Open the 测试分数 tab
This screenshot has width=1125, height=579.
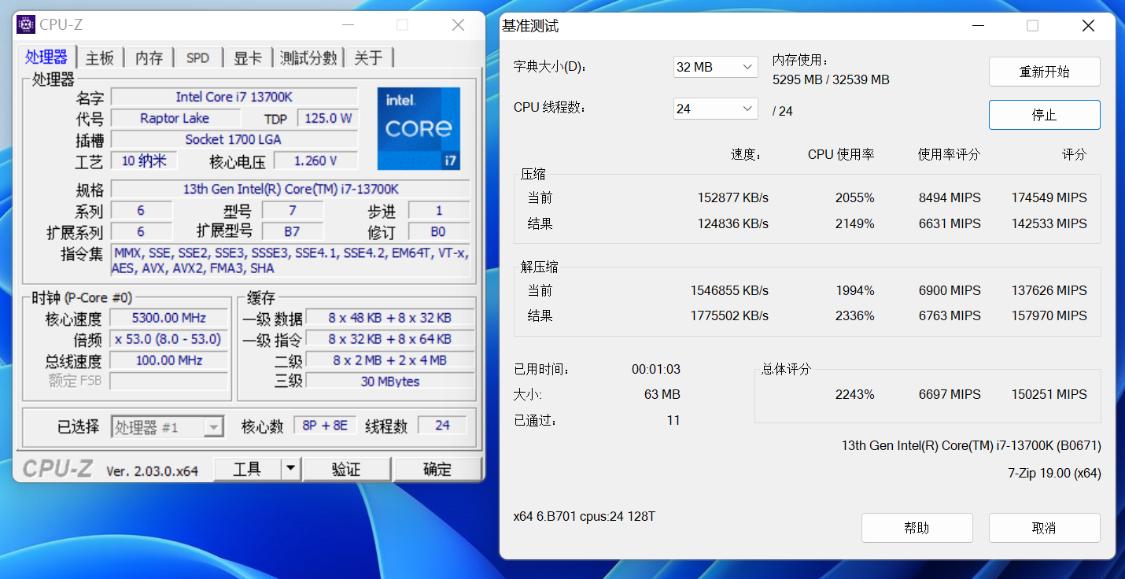310,58
